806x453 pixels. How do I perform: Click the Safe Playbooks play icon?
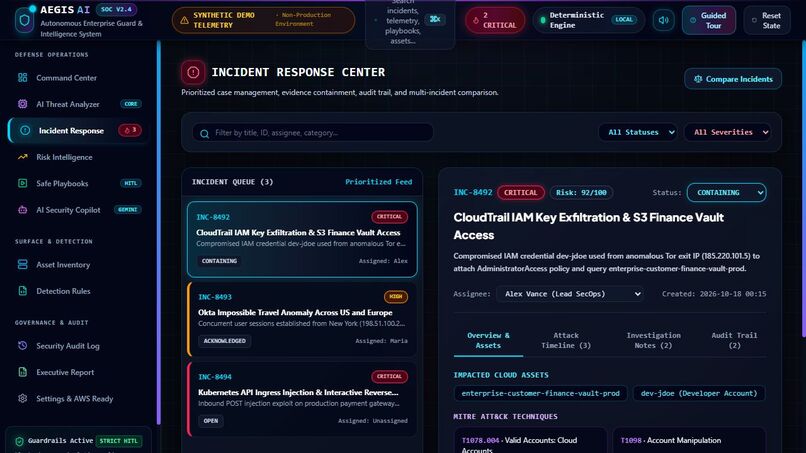(x=23, y=183)
